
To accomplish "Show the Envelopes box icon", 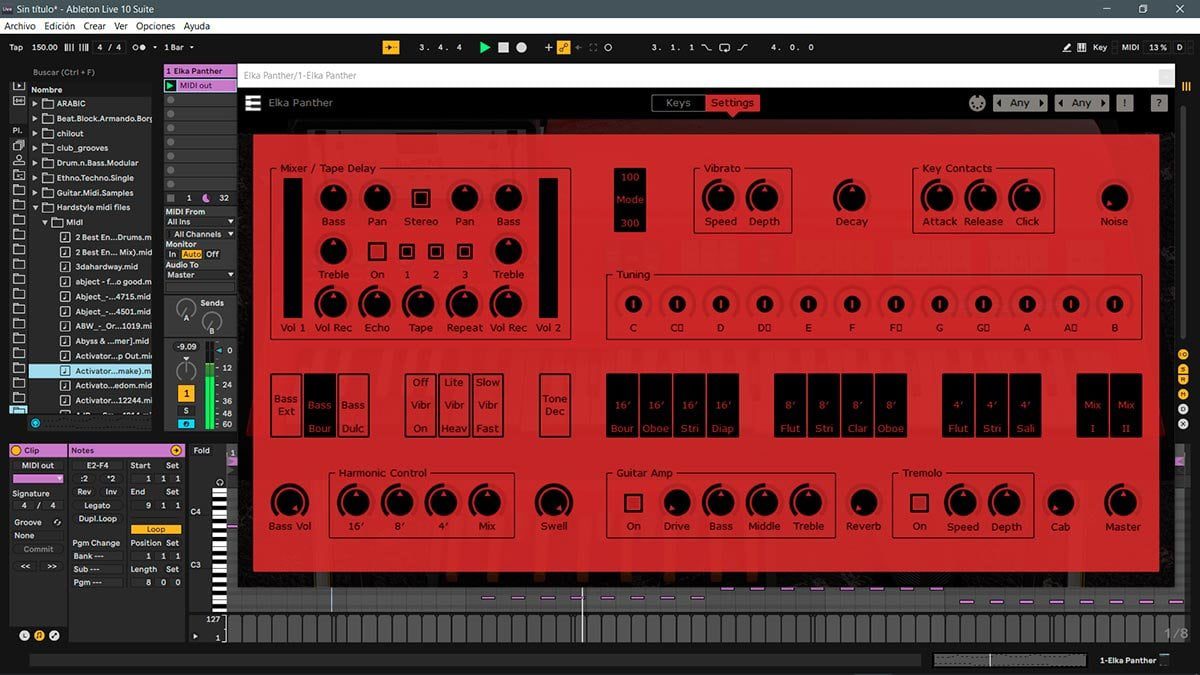I will click(x=54, y=635).
